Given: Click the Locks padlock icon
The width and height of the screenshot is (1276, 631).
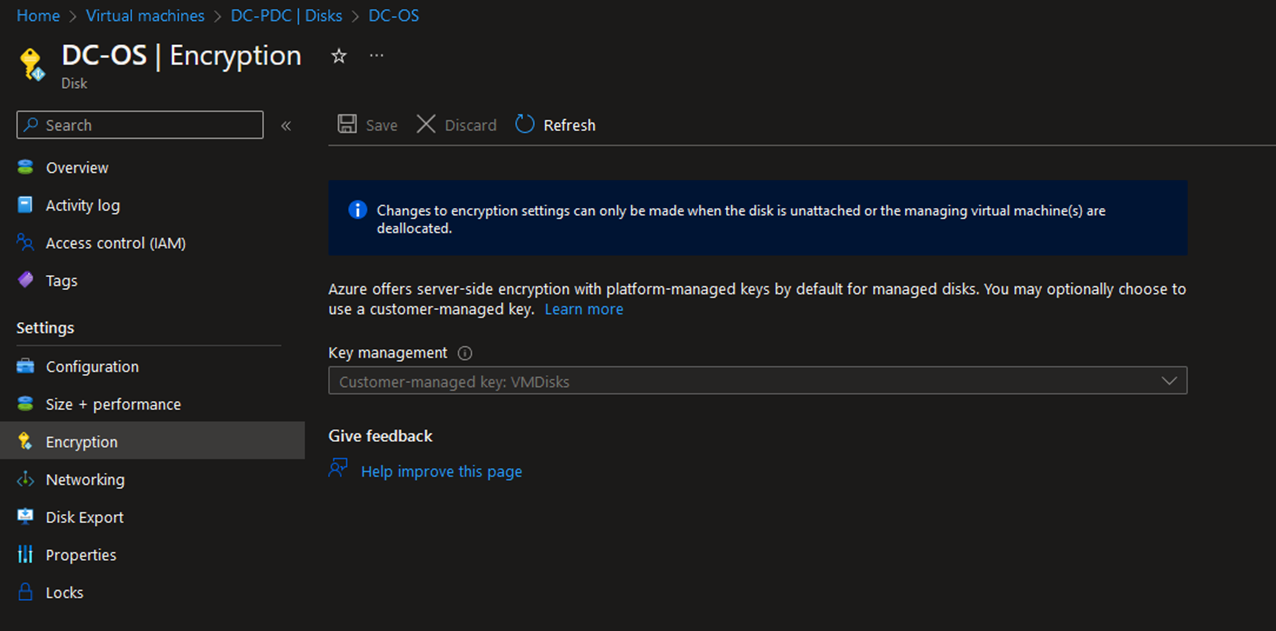Looking at the screenshot, I should (25, 592).
